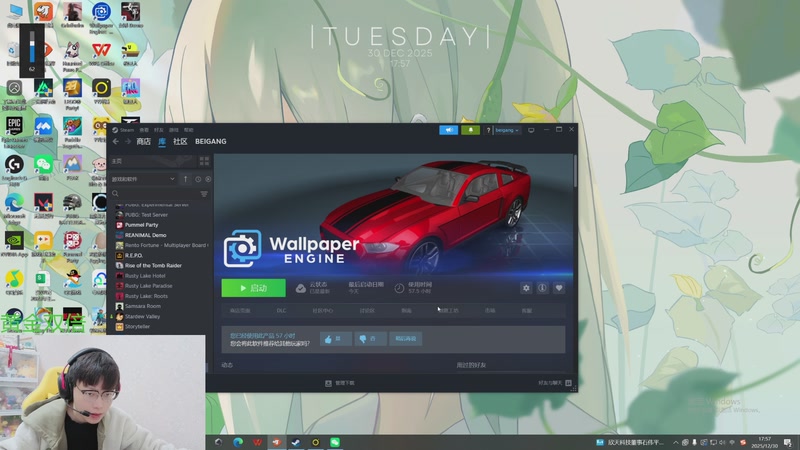The width and height of the screenshot is (800, 450).
Task: Click the advanced filter icon by search
Action: click(x=204, y=194)
